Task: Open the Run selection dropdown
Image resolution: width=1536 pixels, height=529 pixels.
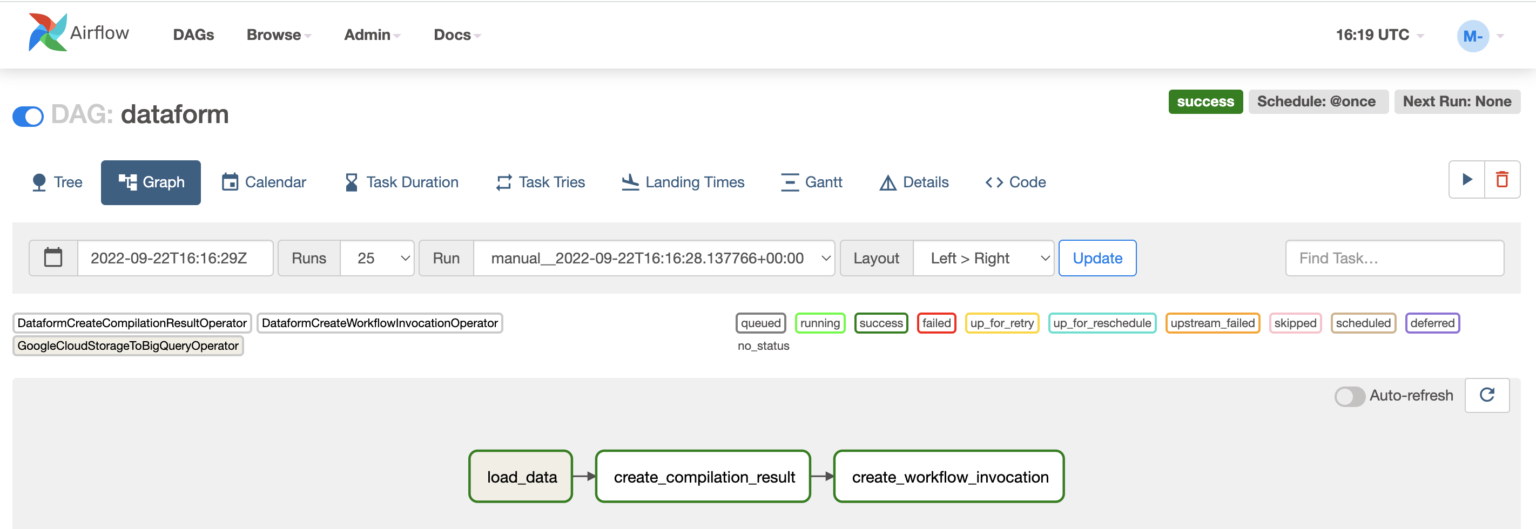Action: [x=654, y=258]
